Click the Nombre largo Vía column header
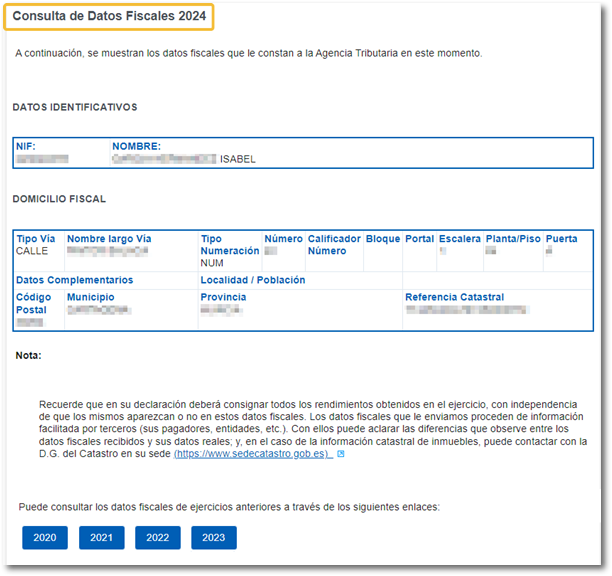612x576 pixels. pos(109,239)
